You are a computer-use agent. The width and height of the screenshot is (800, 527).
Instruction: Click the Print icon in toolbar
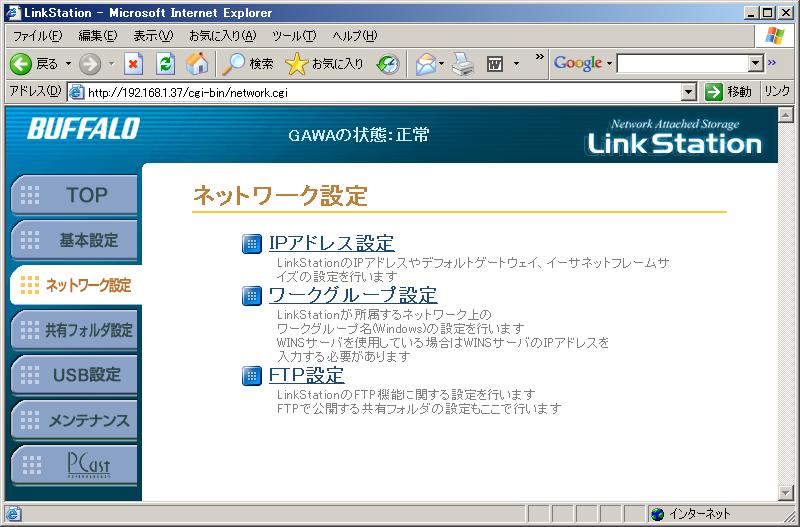coord(463,64)
